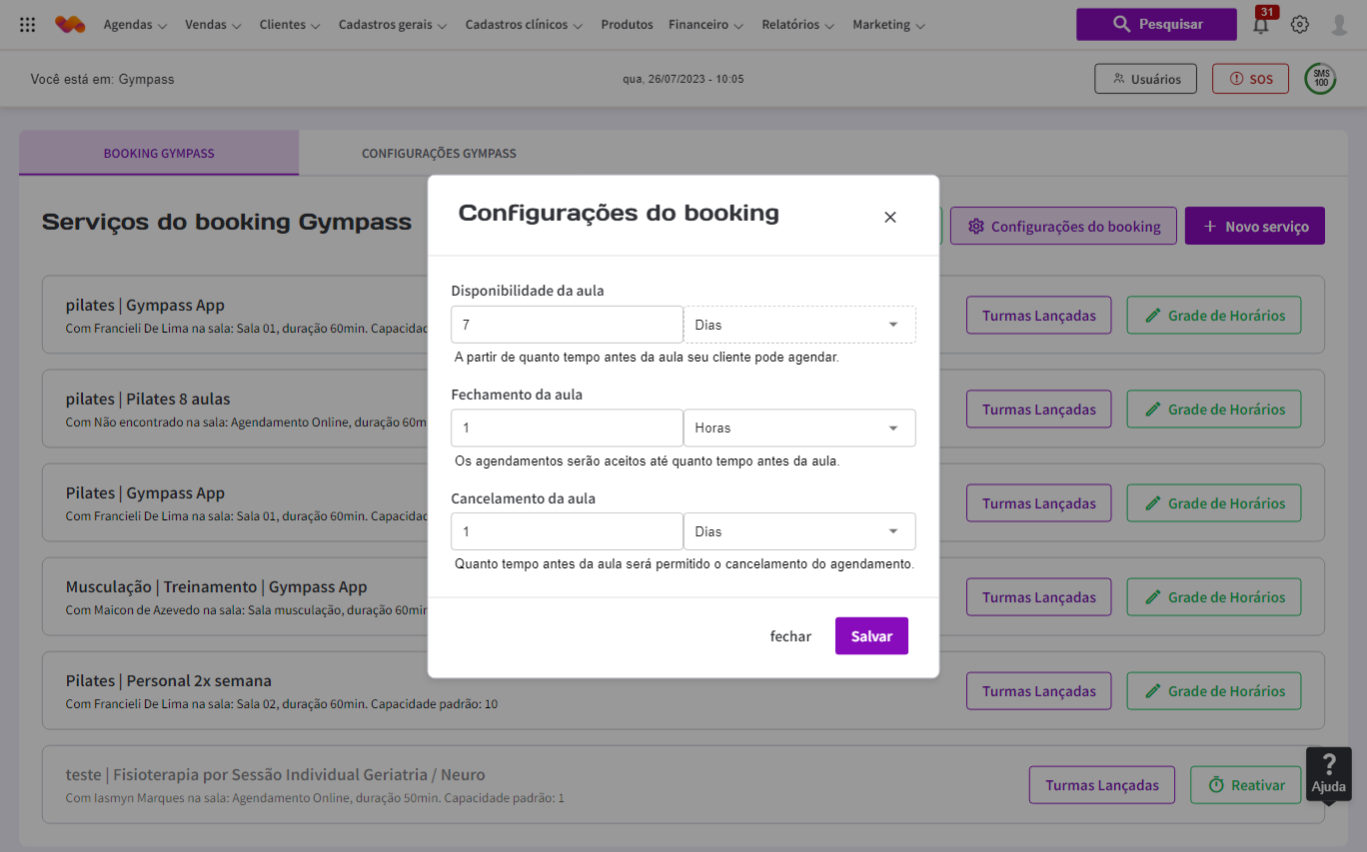The width and height of the screenshot is (1367, 852).
Task: Switch to Configurações Gympass tab
Action: (439, 153)
